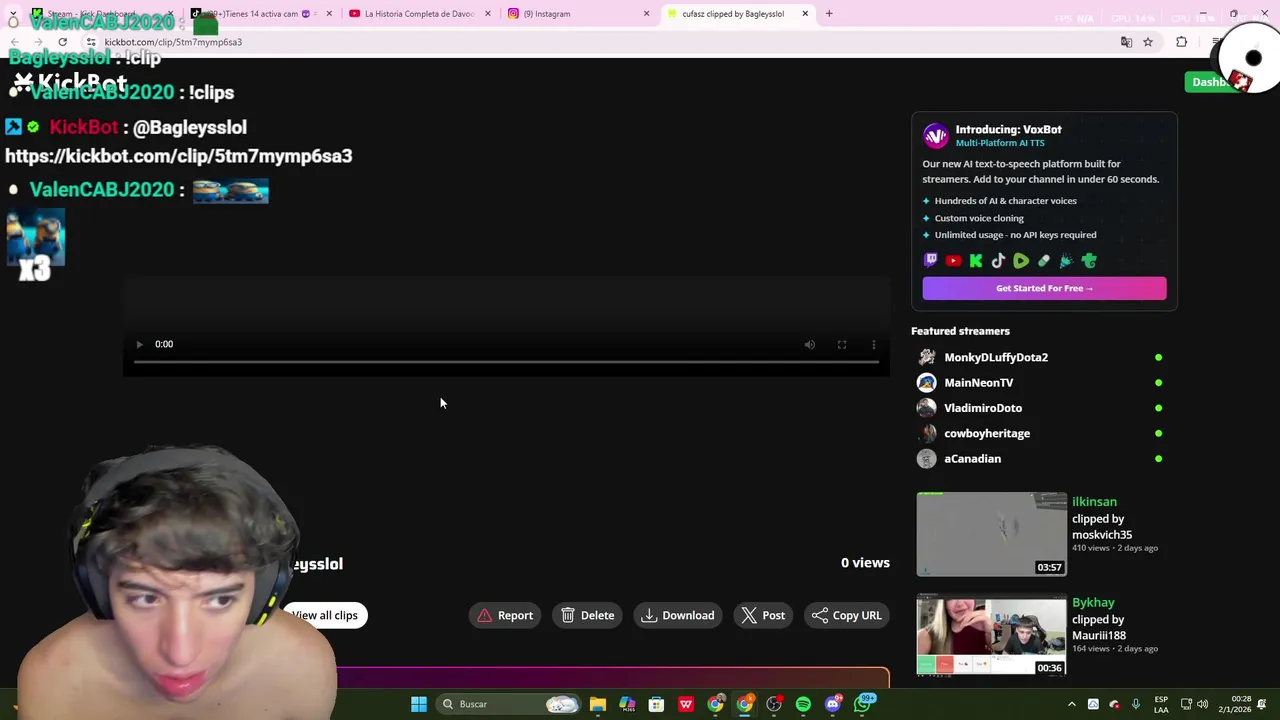Bookmark this page with the star icon

point(1148,42)
